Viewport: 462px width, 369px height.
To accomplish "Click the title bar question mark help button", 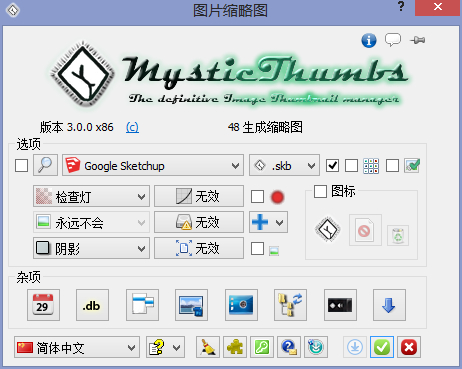I will point(401,7).
